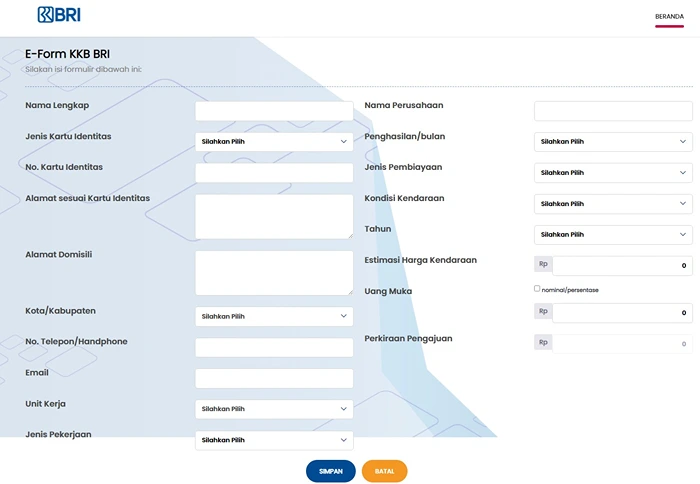Click the "E-Form KKB BRI" heading
Image resolution: width=700 pixels, height=484 pixels.
(x=67, y=54)
